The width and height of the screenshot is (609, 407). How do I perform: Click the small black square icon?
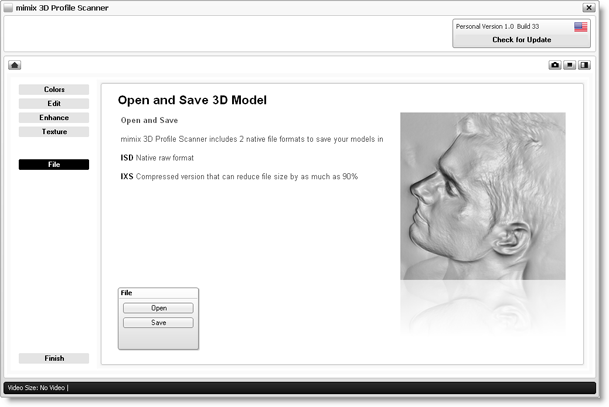coord(569,65)
